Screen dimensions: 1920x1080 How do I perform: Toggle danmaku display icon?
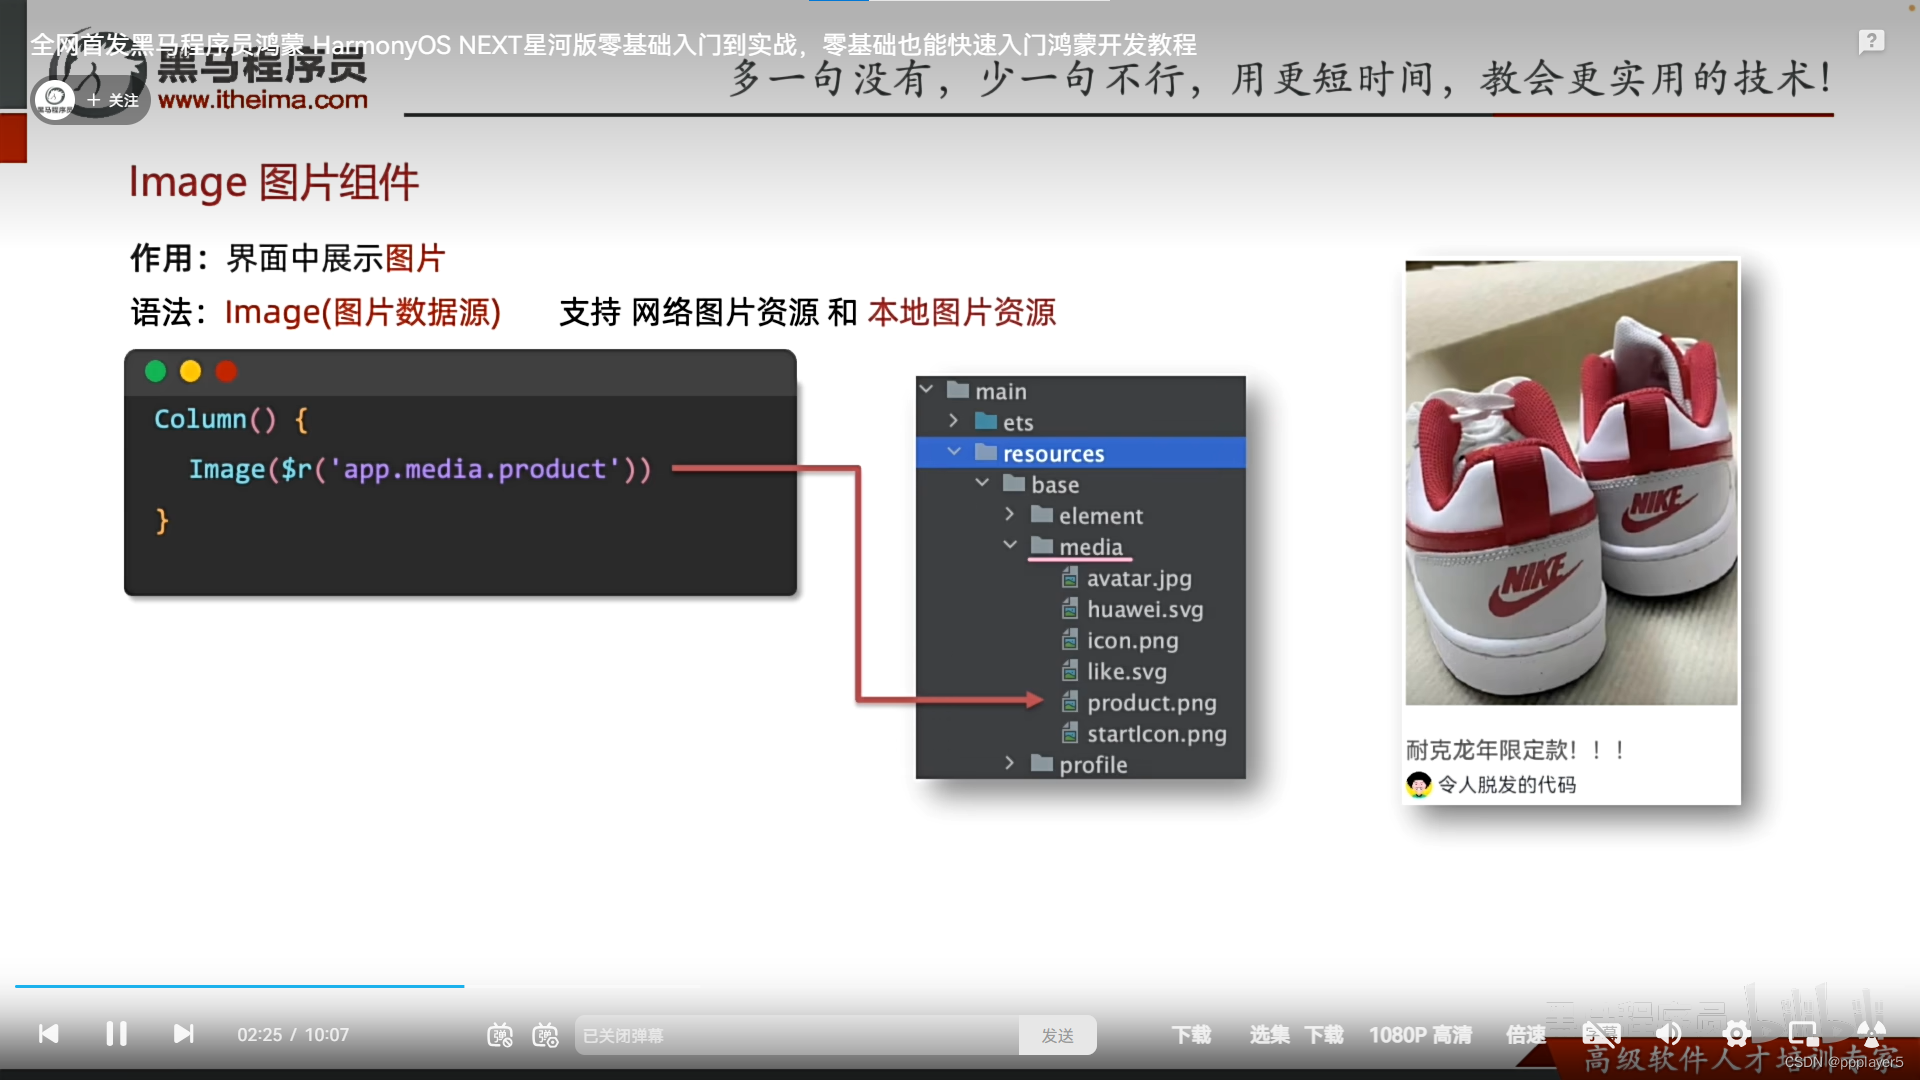click(500, 1035)
